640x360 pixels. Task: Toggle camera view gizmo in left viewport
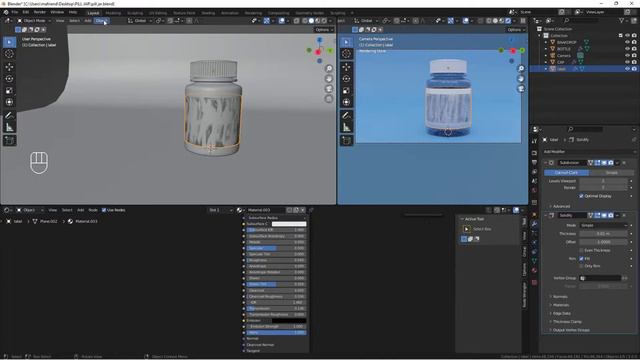pos(329,89)
